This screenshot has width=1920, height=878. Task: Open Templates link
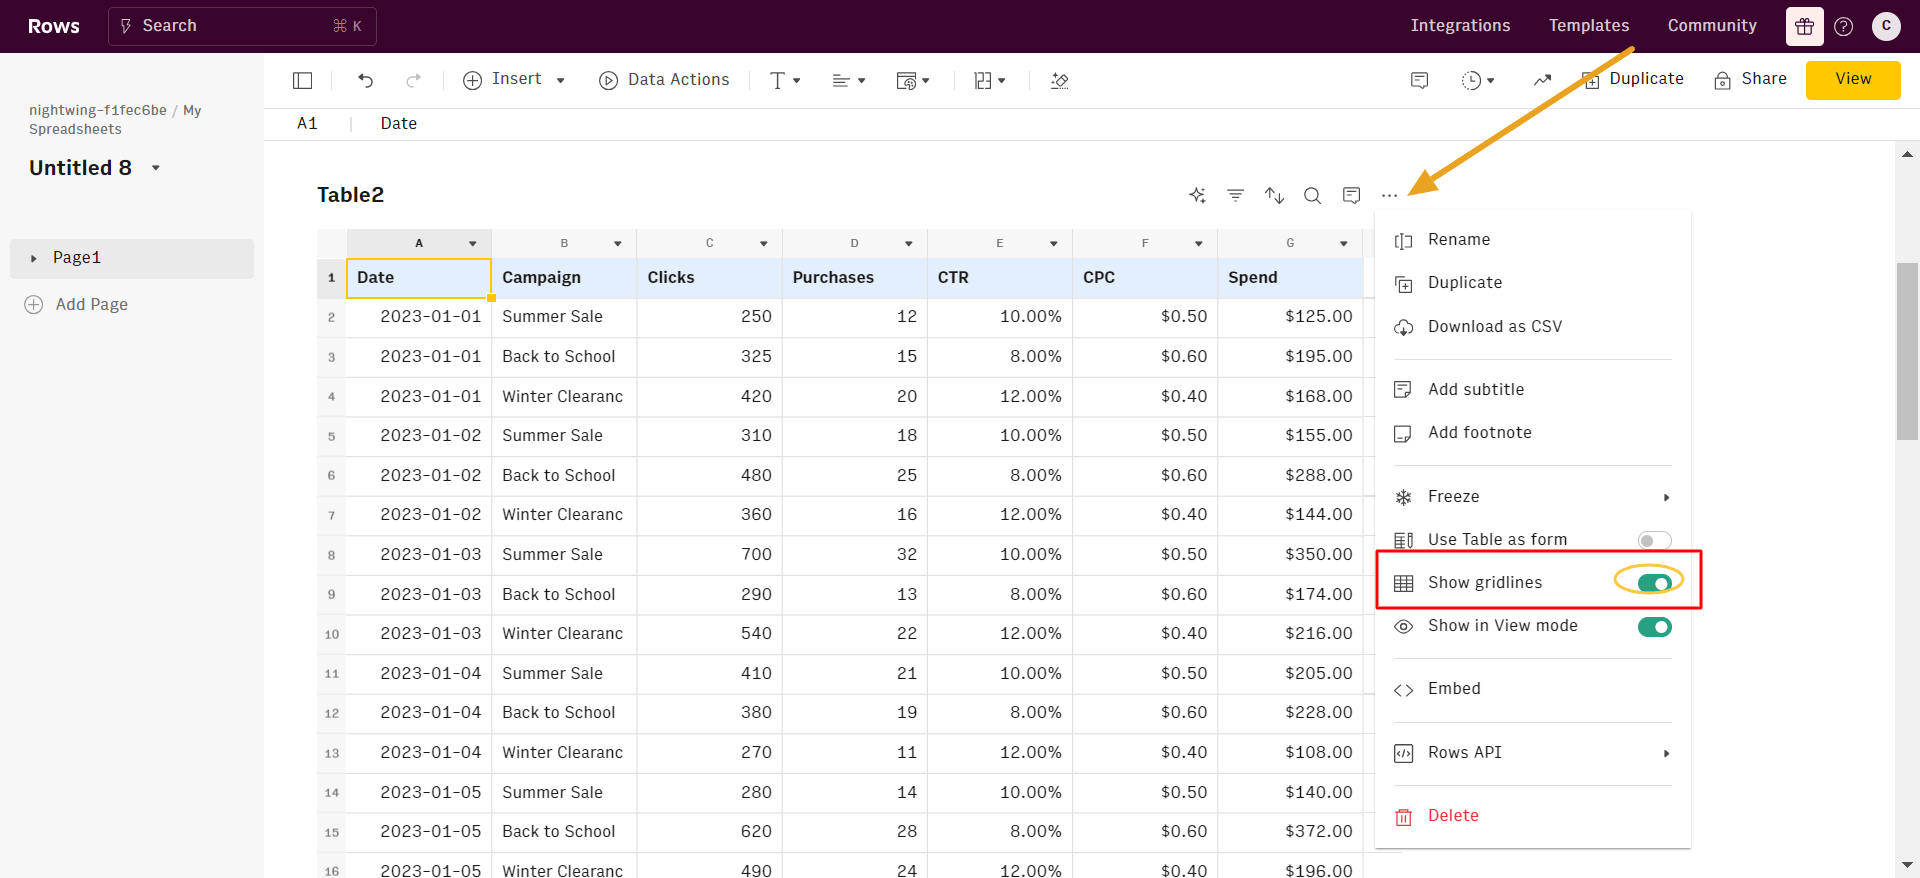point(1589,26)
